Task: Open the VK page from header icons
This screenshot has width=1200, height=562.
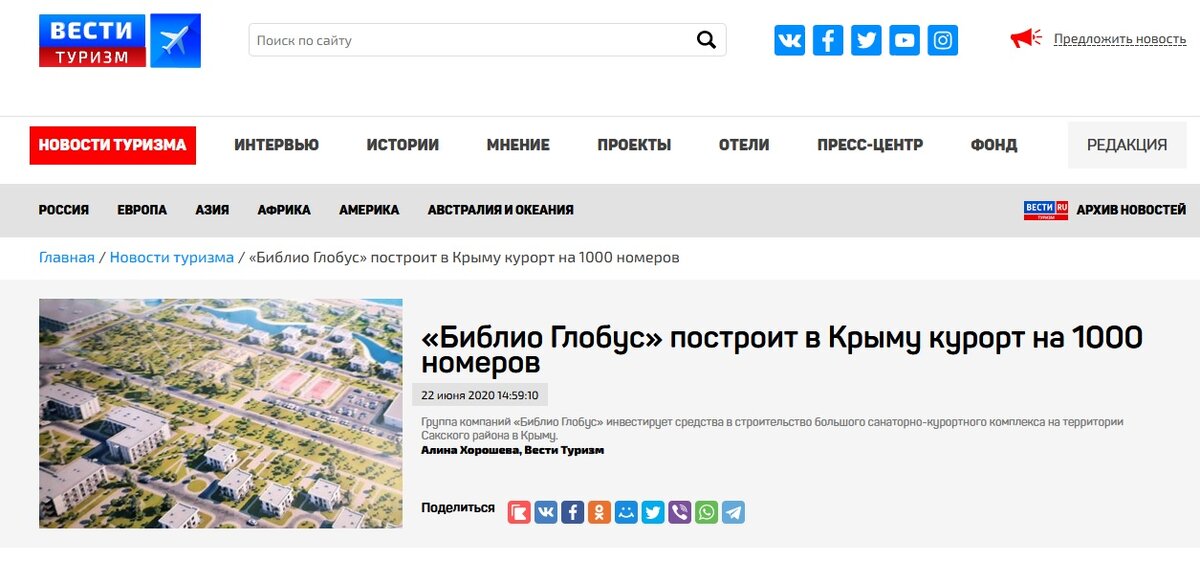Action: coord(789,40)
